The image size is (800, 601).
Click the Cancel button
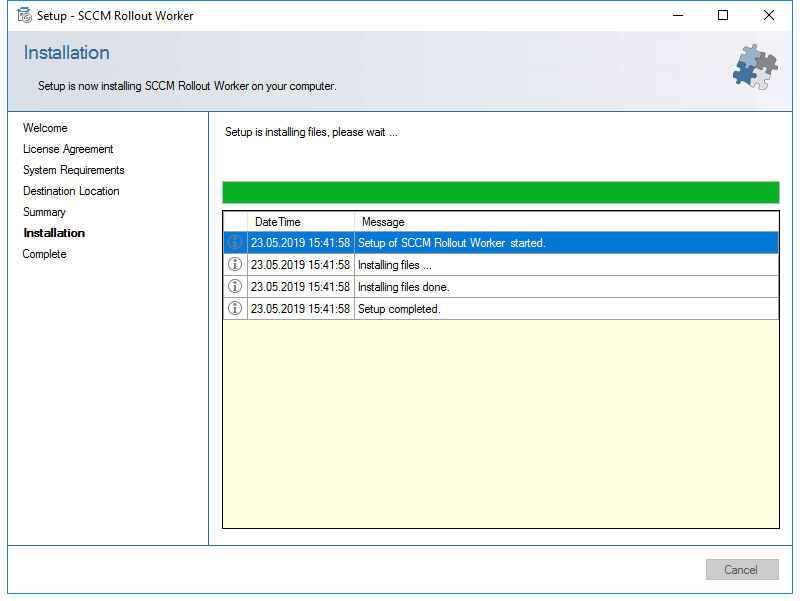742,569
